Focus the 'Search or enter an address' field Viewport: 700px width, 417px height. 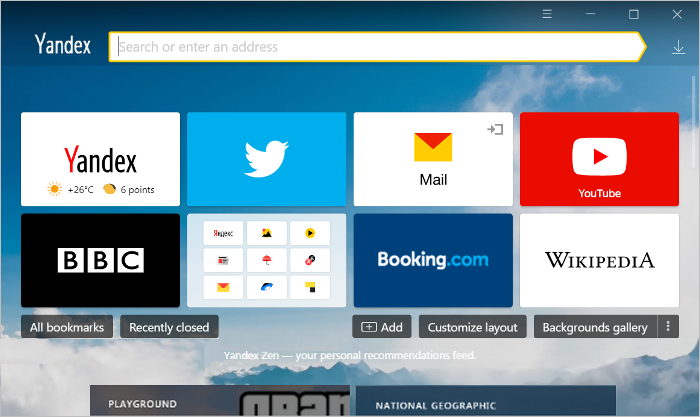(377, 46)
